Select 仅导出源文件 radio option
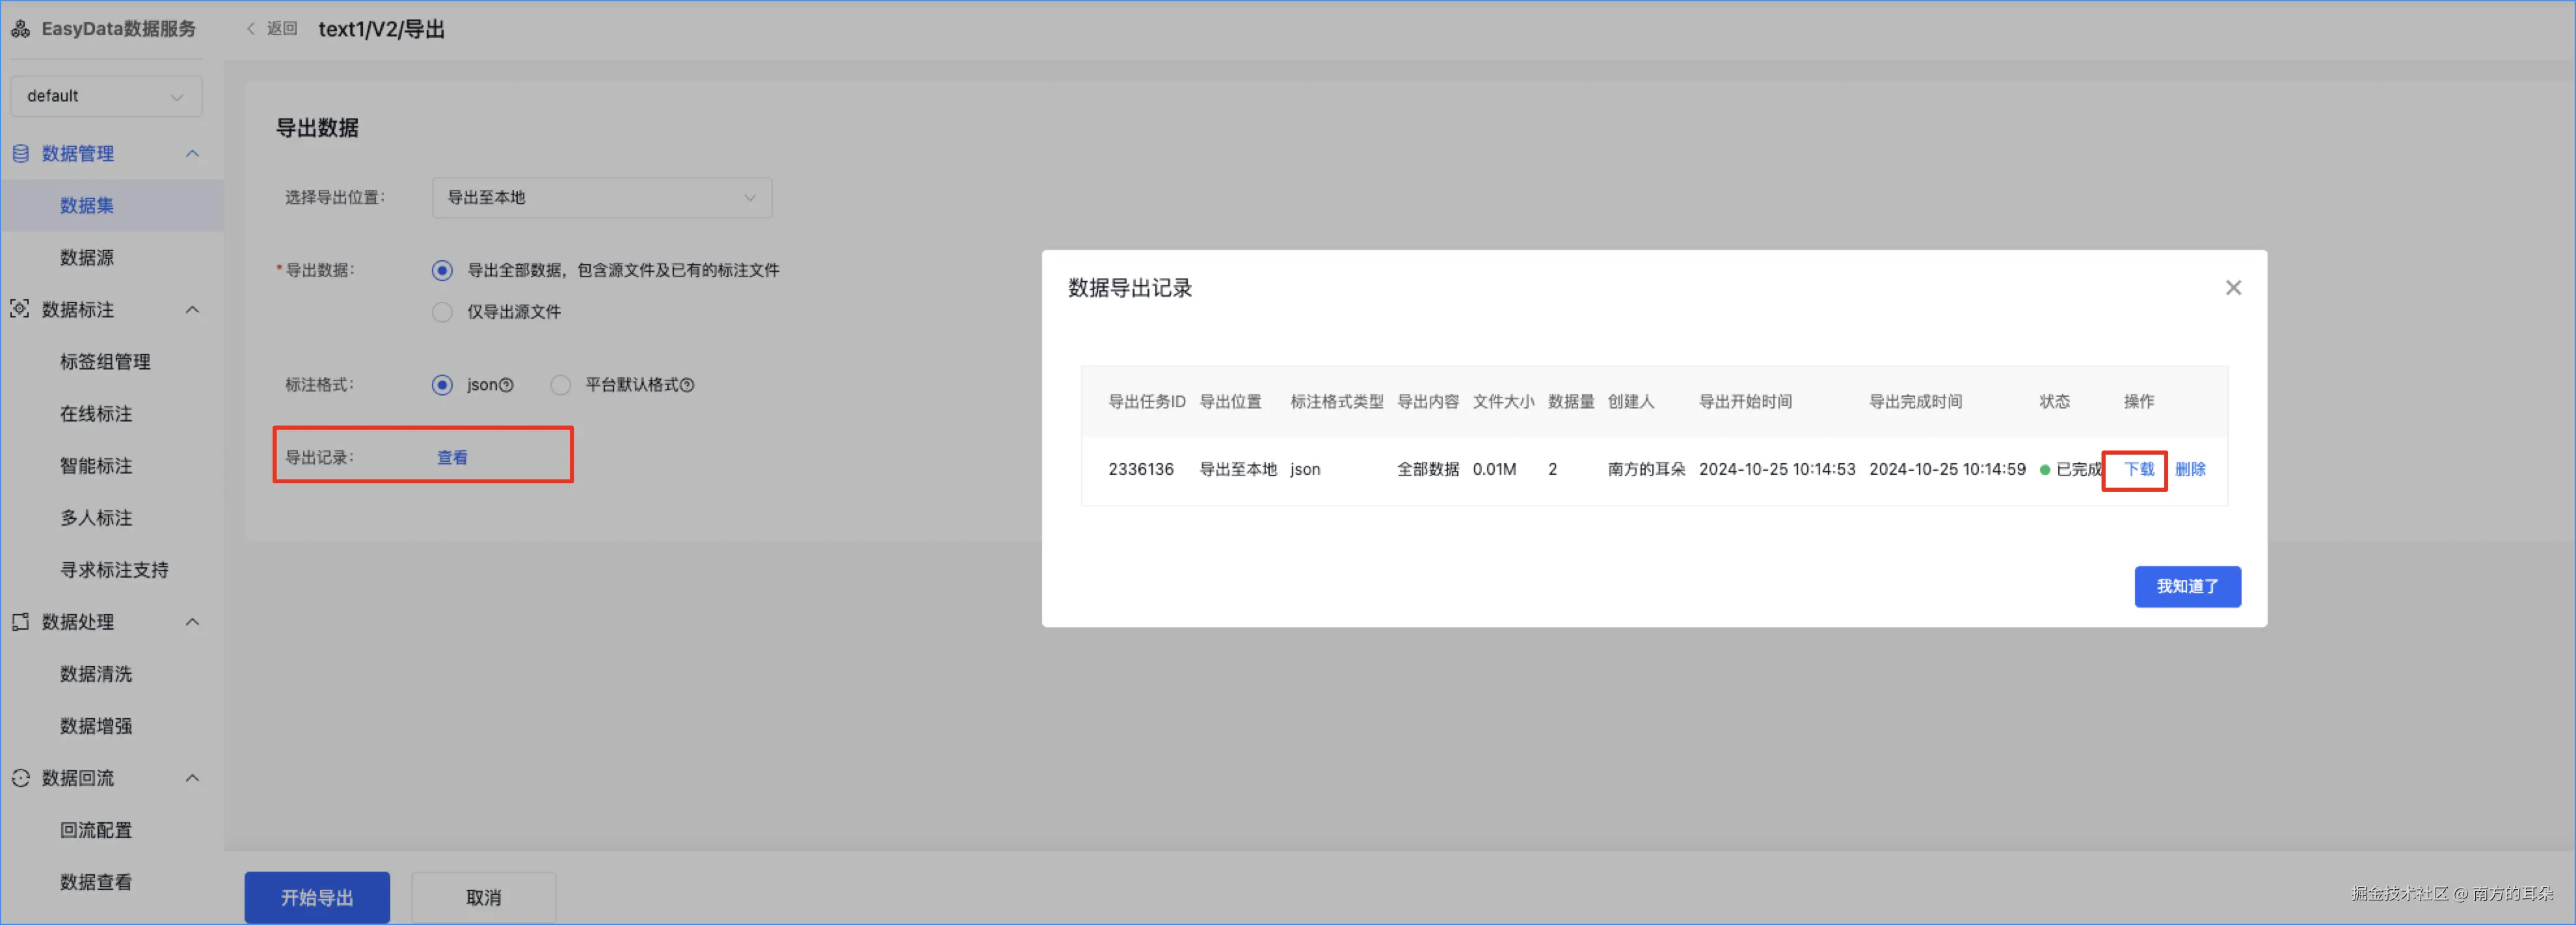Image resolution: width=2576 pixels, height=925 pixels. [x=442, y=312]
